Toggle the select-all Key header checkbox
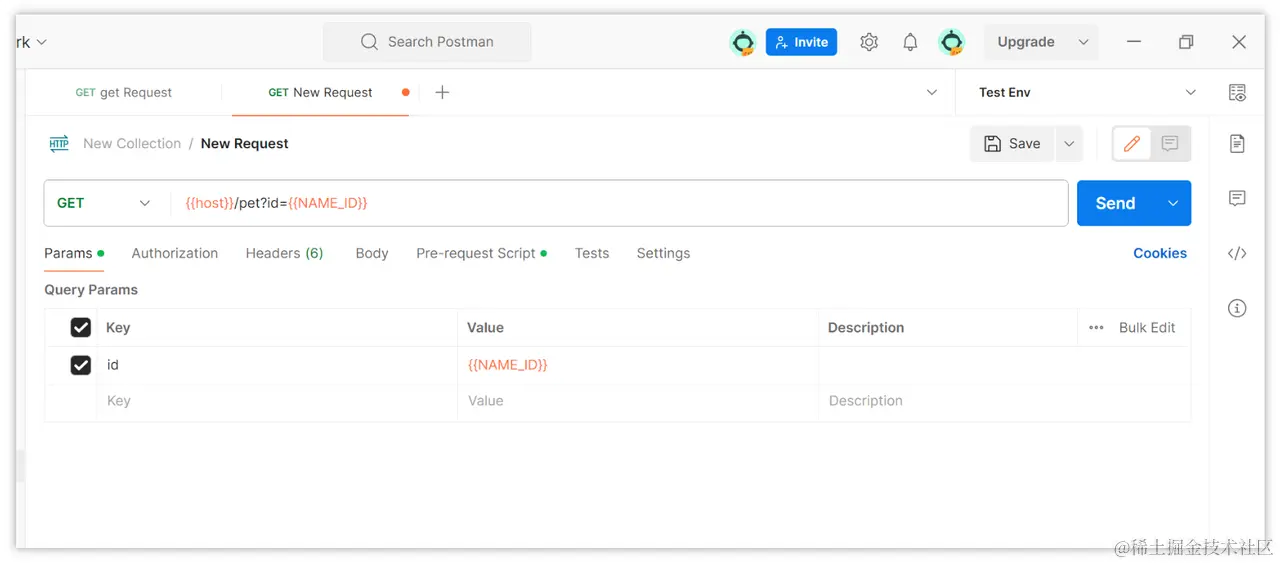This screenshot has width=1280, height=564. coord(81,327)
